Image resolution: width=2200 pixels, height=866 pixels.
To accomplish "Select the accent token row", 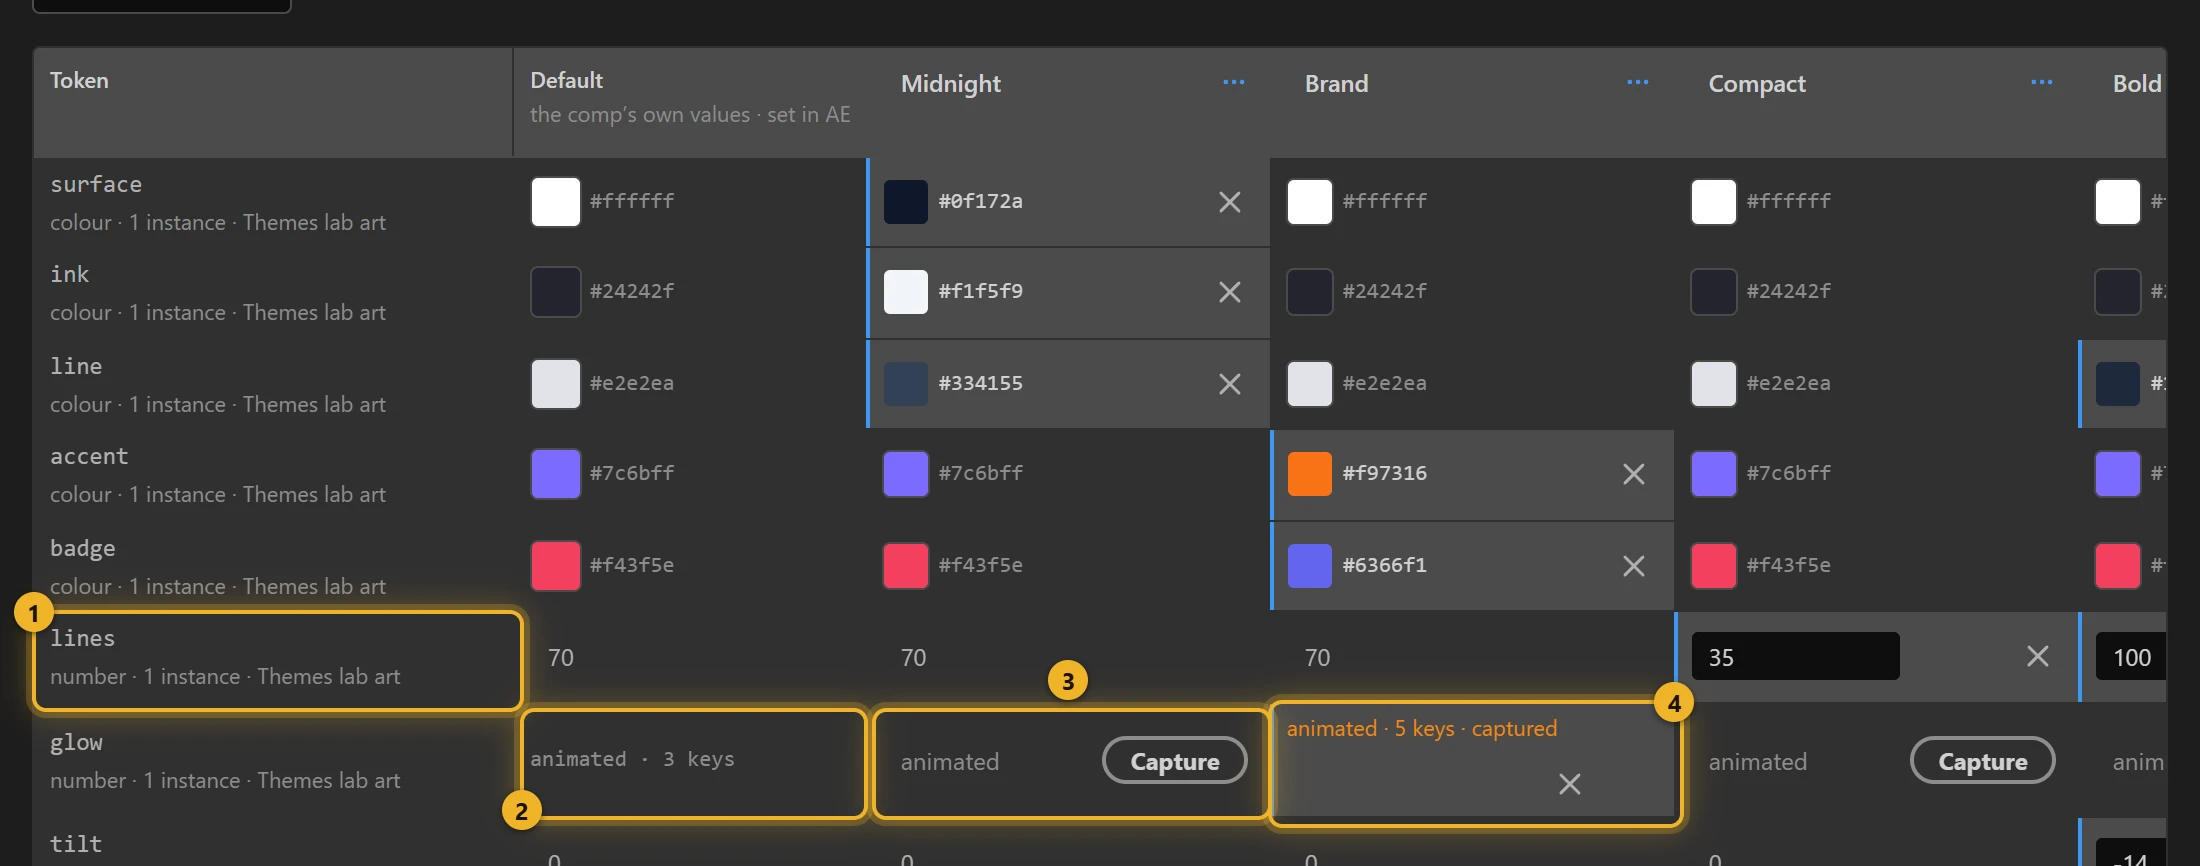I will click(273, 475).
